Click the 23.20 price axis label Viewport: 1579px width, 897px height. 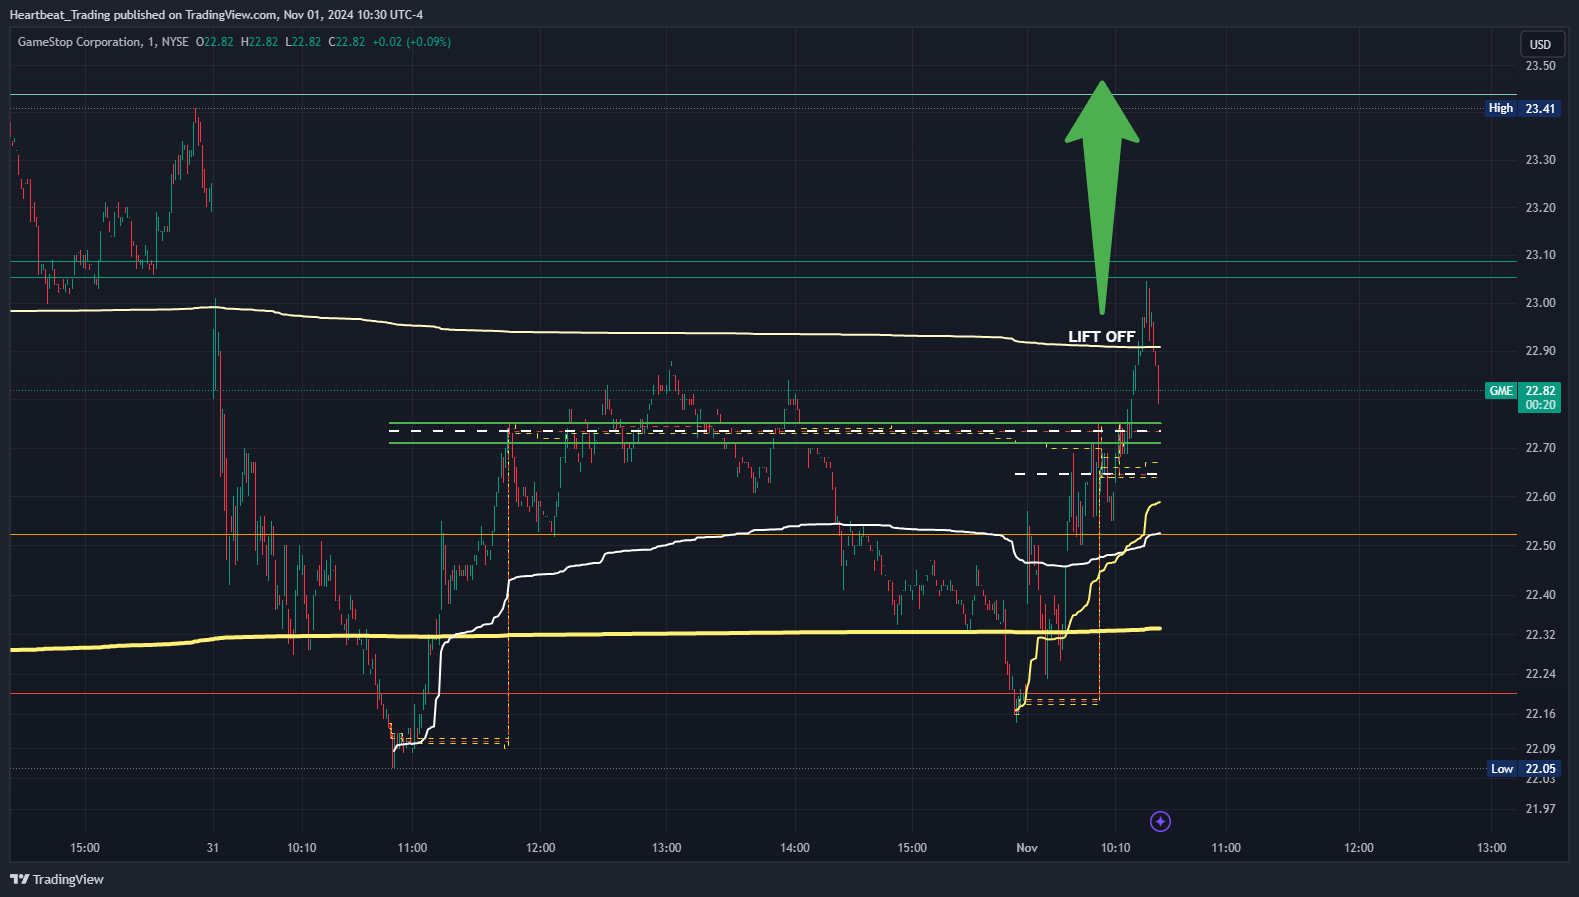coord(1540,208)
